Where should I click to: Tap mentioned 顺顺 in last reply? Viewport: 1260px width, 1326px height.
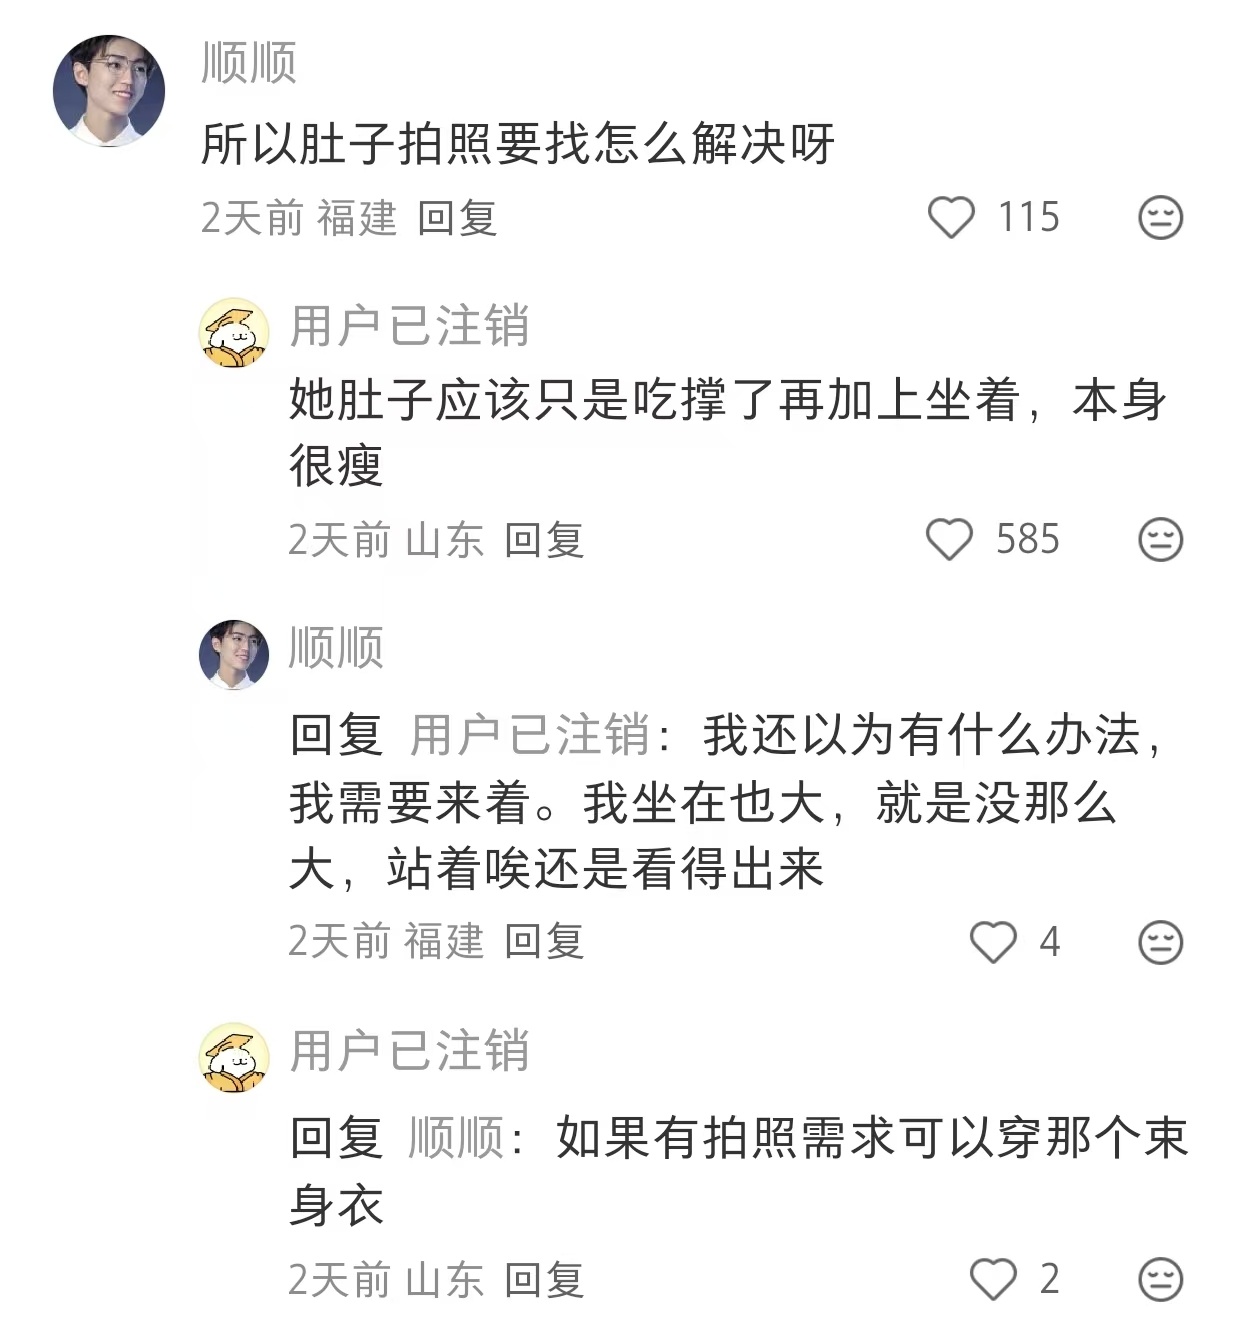pos(456,1138)
